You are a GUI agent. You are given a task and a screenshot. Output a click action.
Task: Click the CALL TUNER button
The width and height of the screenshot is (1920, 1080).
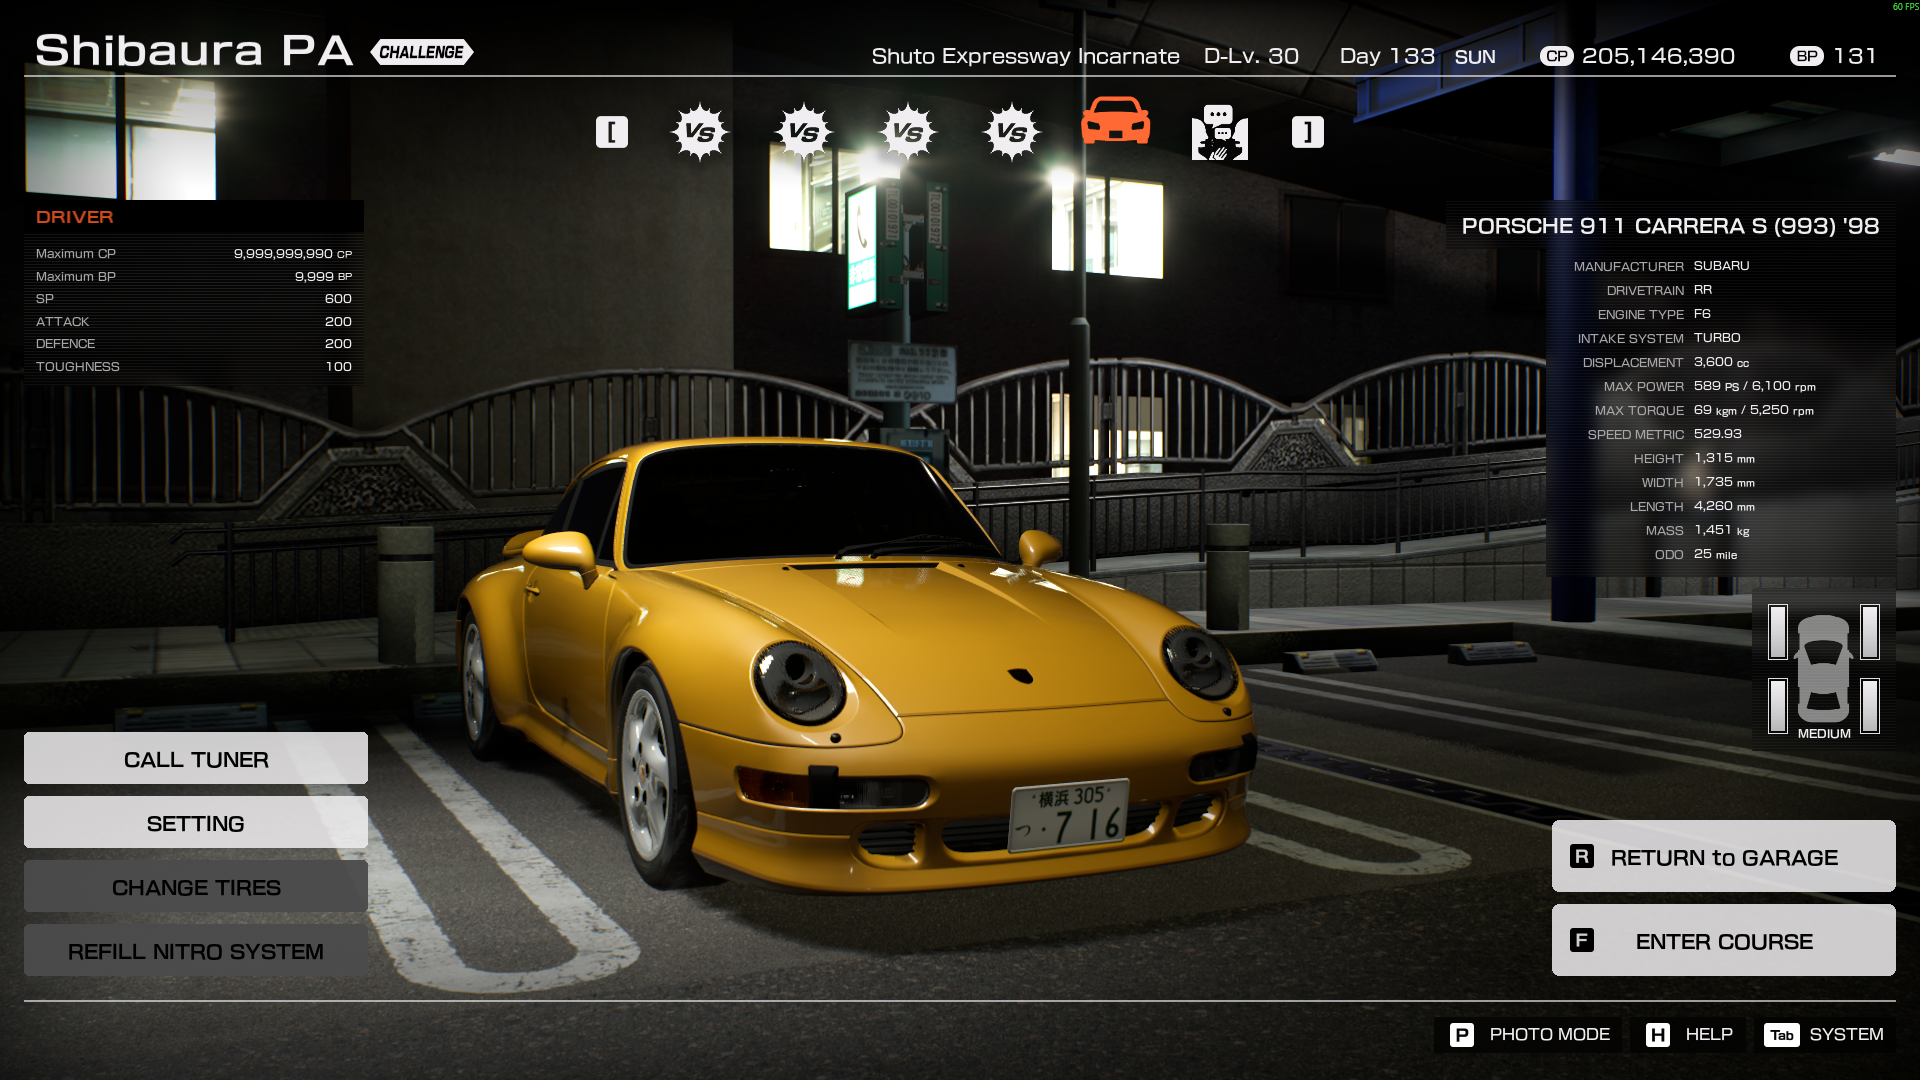click(196, 759)
